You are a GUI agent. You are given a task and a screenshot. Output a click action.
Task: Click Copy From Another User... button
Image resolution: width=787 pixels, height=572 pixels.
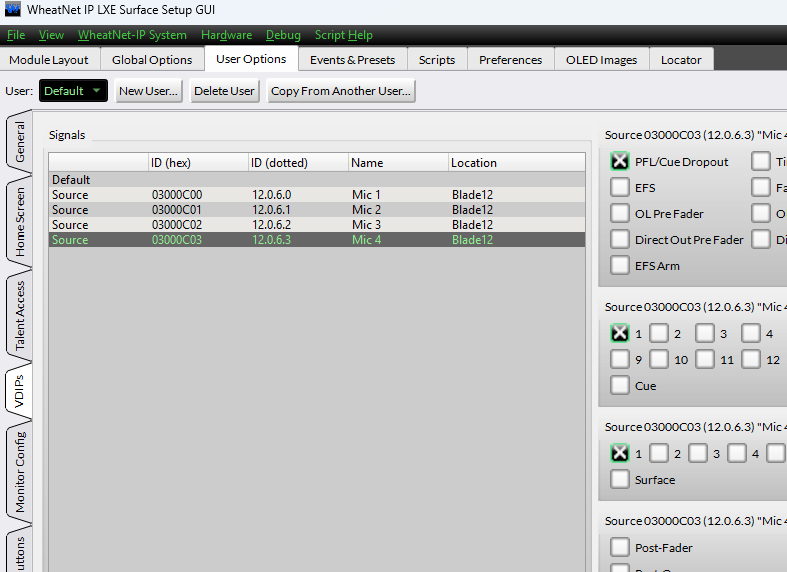341,91
